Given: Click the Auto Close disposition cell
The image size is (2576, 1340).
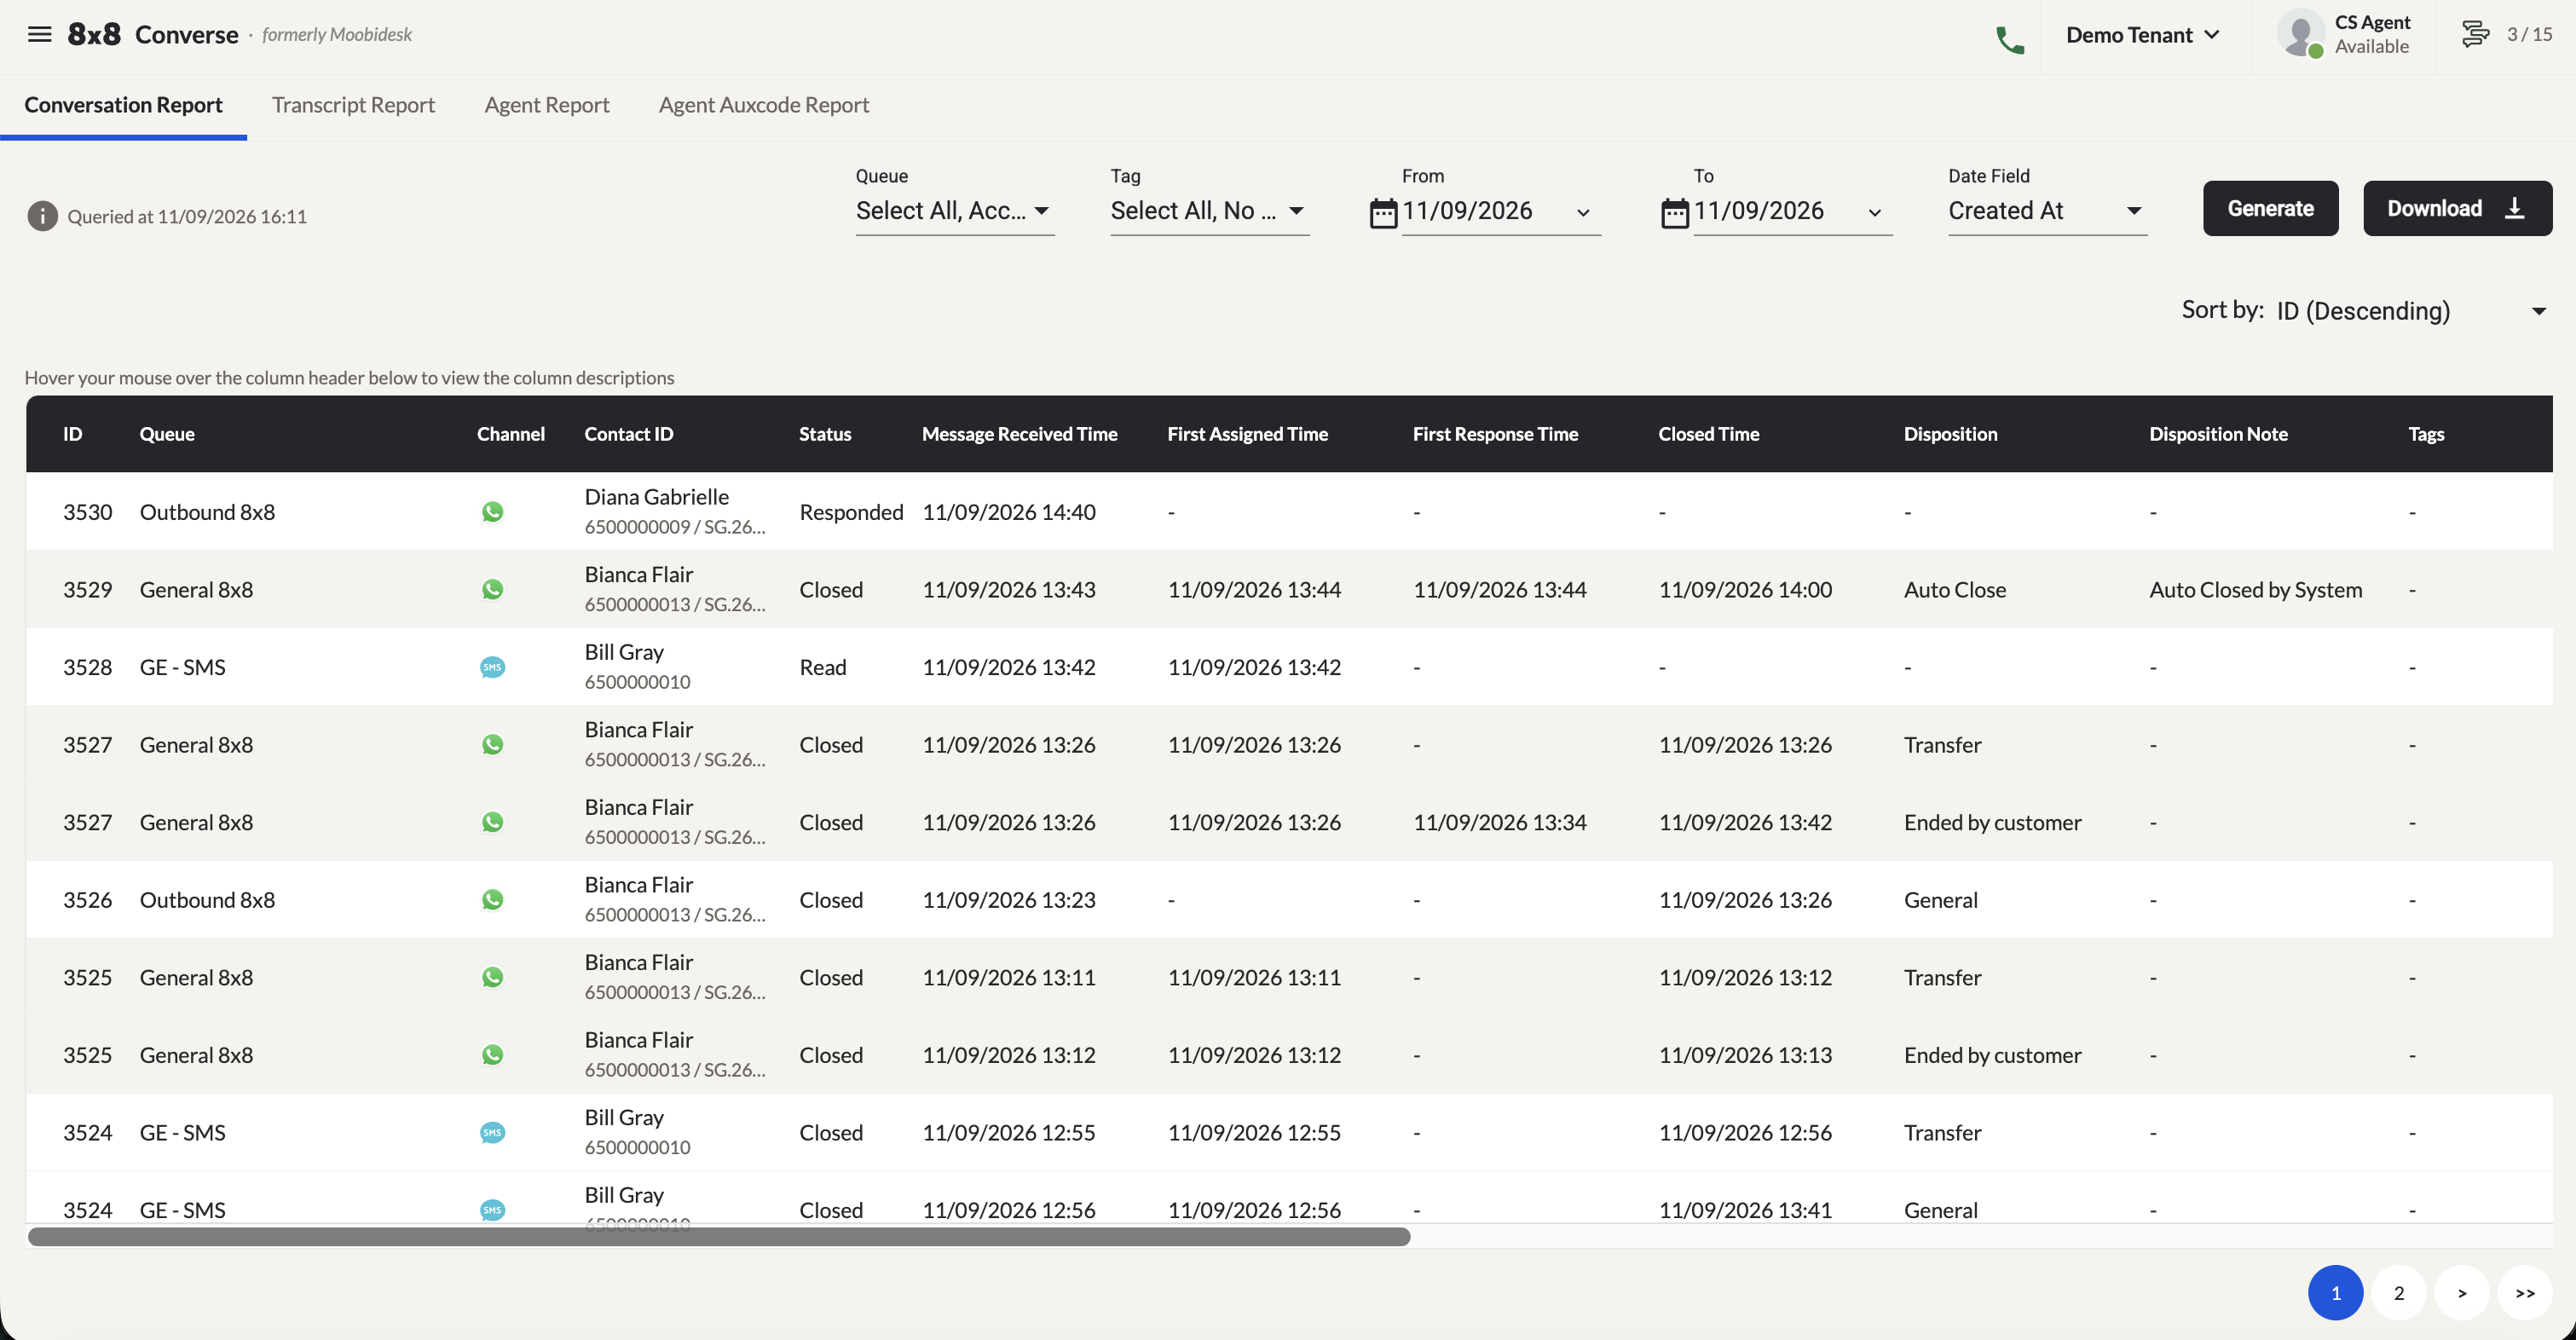Looking at the screenshot, I should [1954, 590].
